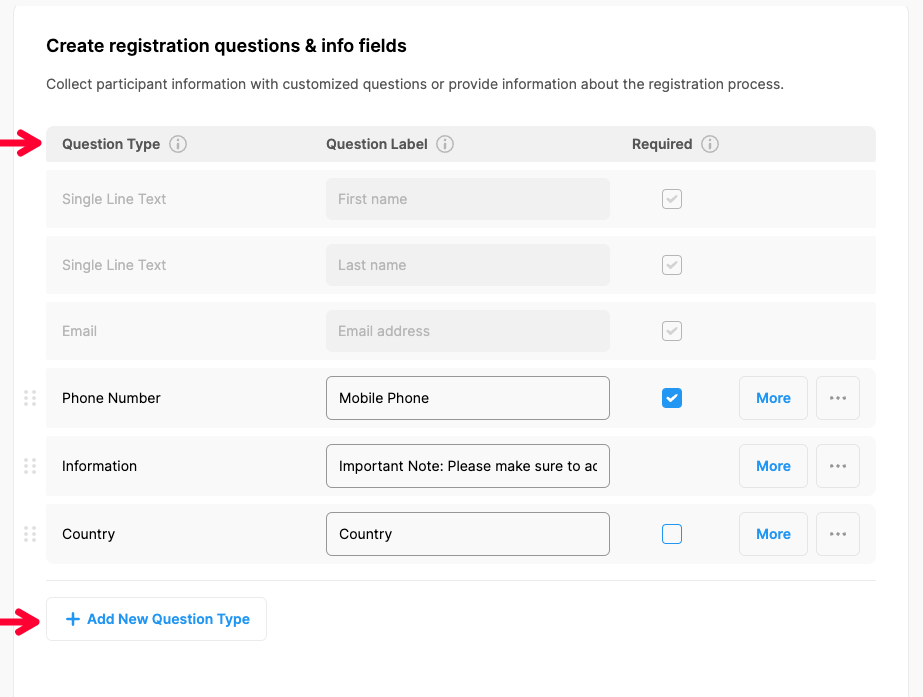
Task: Open three-dot options for Country row
Action: tap(837, 534)
